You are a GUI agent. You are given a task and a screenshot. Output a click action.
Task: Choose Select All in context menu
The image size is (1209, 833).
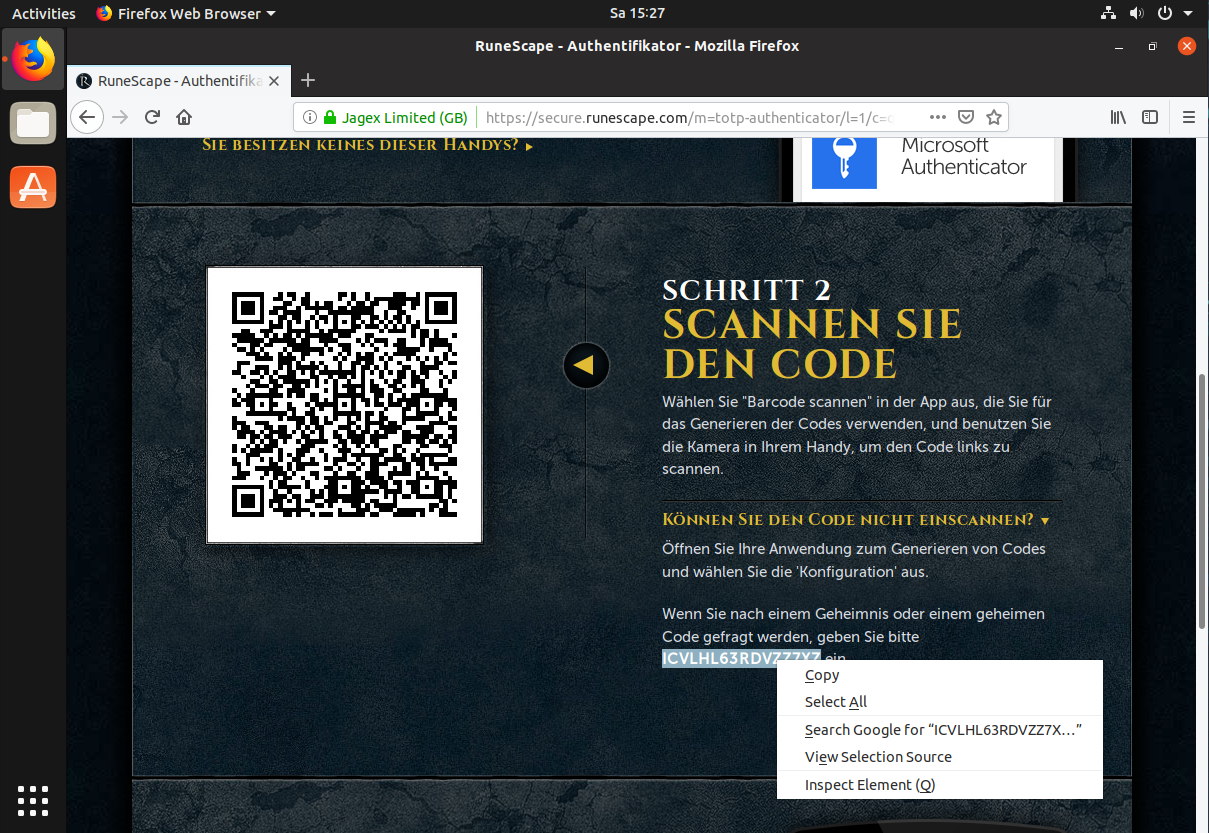(x=835, y=702)
